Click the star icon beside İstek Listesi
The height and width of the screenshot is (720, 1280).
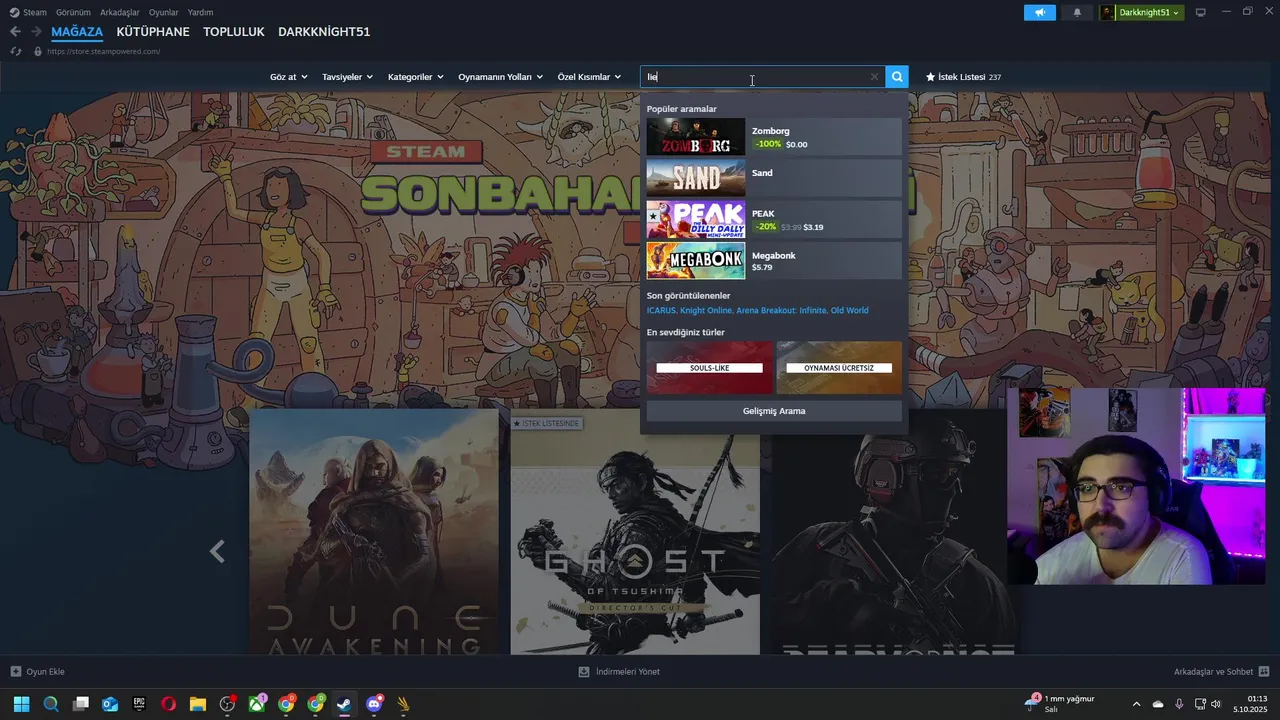tap(930, 77)
